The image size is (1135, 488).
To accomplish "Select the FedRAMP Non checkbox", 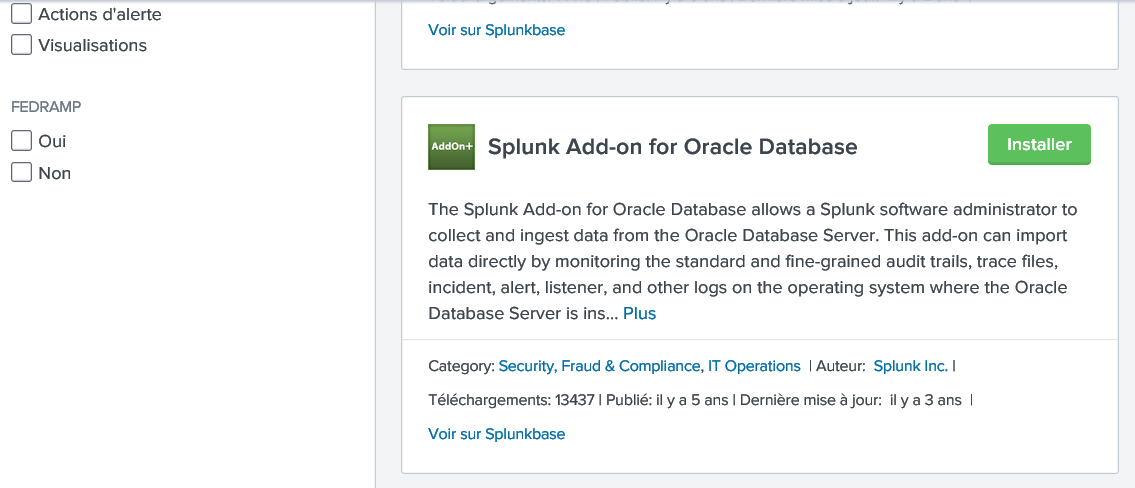I will 22,172.
